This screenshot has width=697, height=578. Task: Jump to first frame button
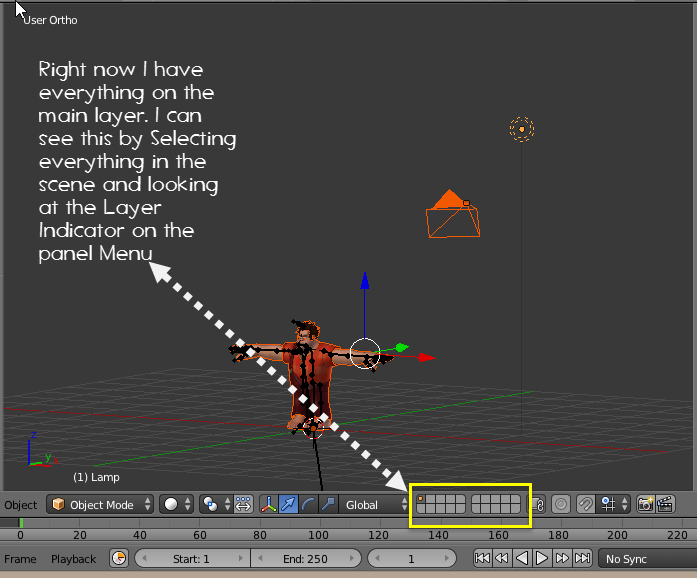[x=482, y=558]
